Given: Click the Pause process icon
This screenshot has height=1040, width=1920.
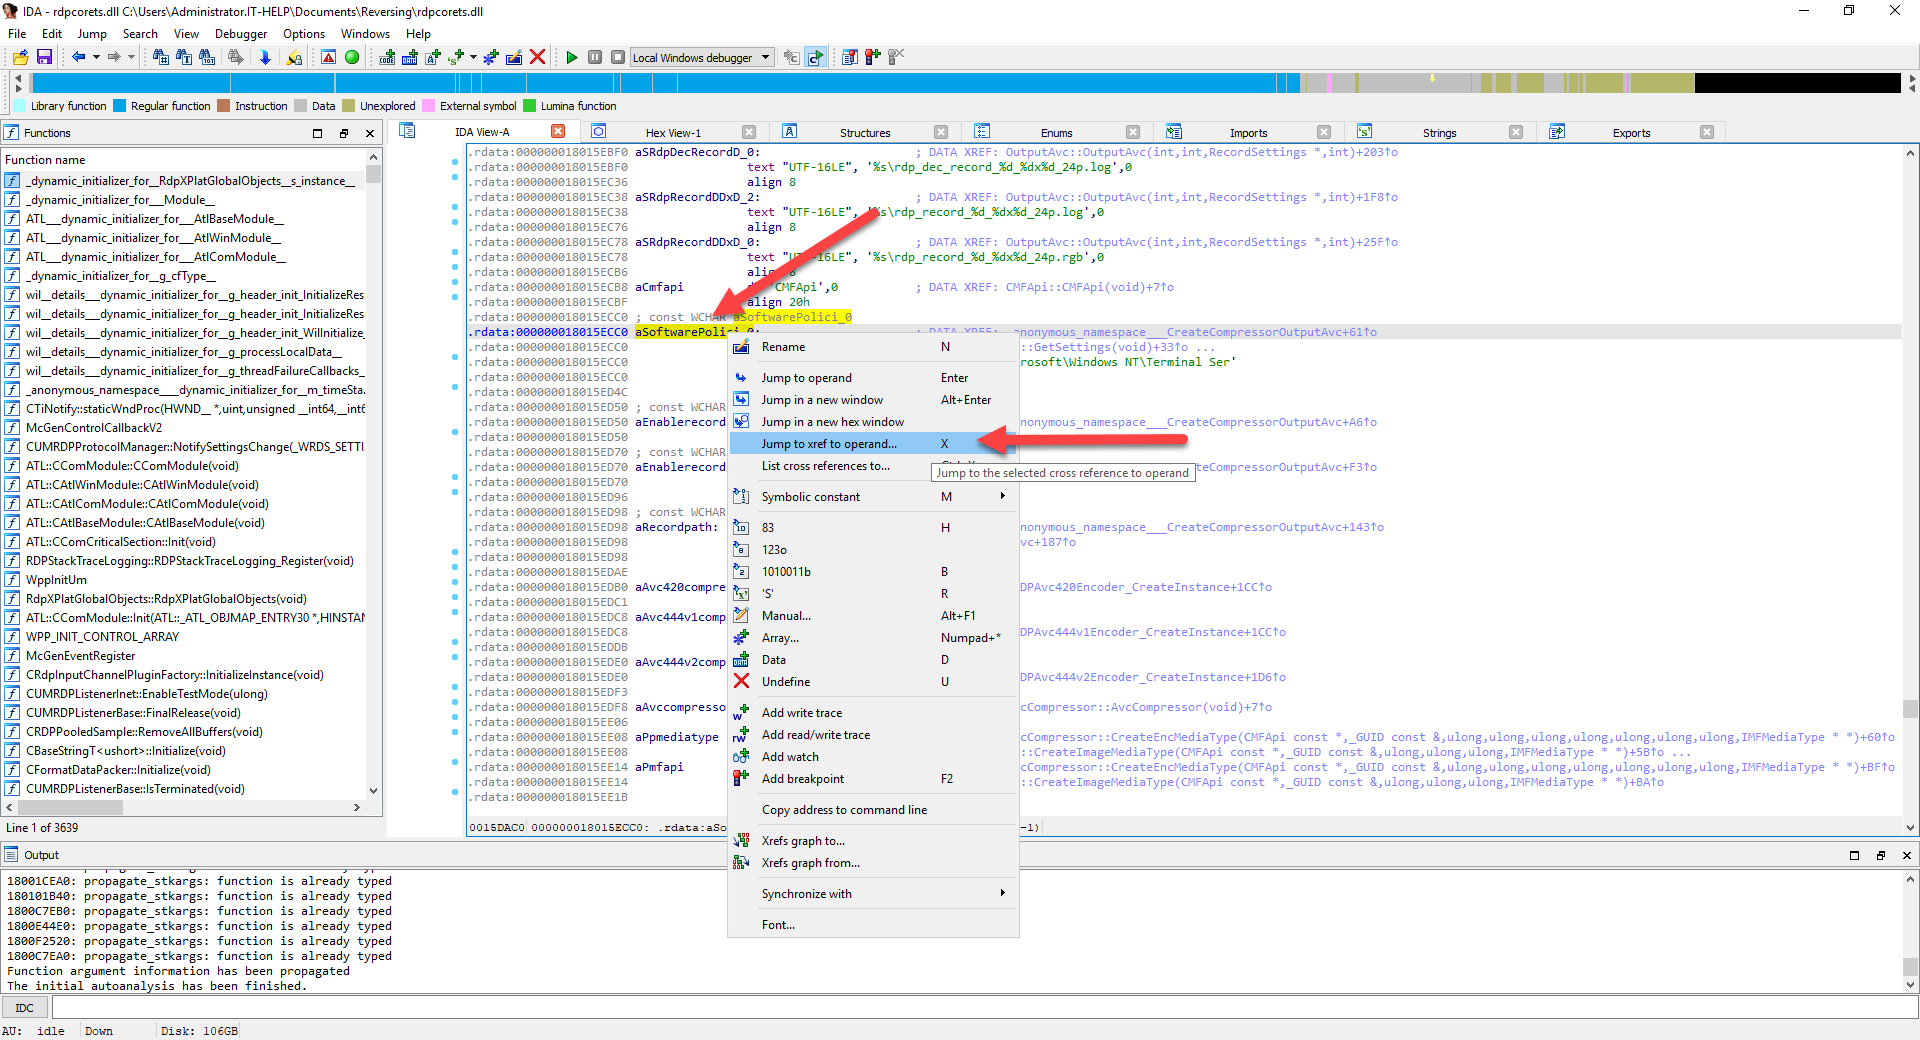Looking at the screenshot, I should (x=595, y=57).
